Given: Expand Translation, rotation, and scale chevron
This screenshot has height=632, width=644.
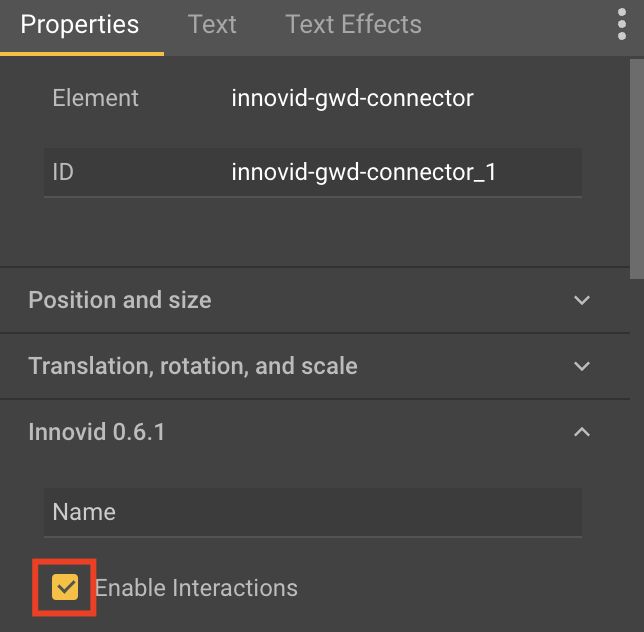Looking at the screenshot, I should [x=582, y=366].
